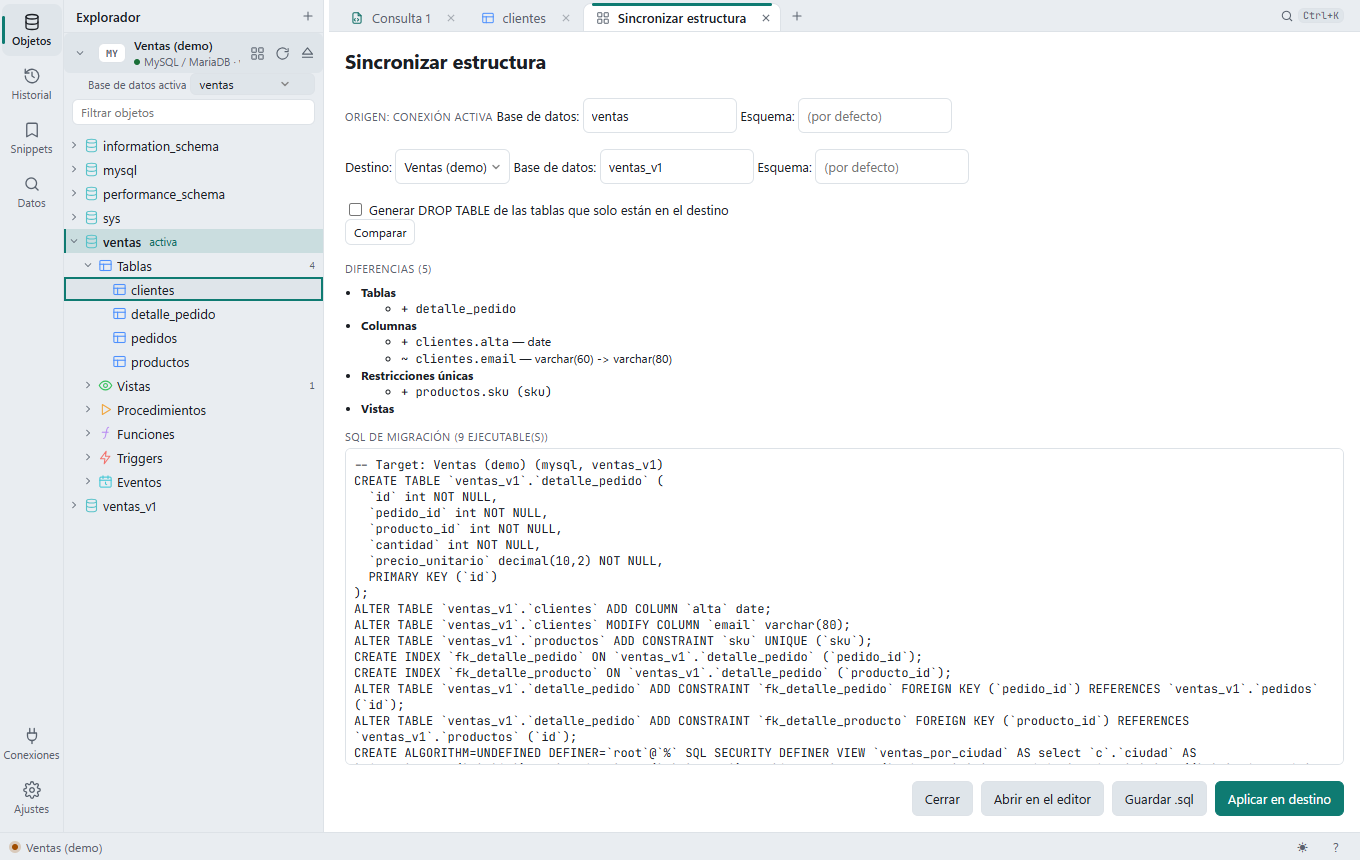
Task: Switch to the Consulta 1 tab
Action: pyautogui.click(x=401, y=18)
